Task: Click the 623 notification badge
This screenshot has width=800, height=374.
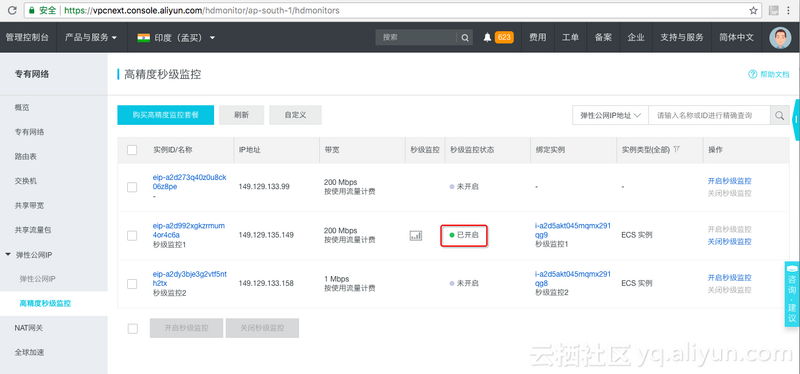Action: click(x=504, y=37)
